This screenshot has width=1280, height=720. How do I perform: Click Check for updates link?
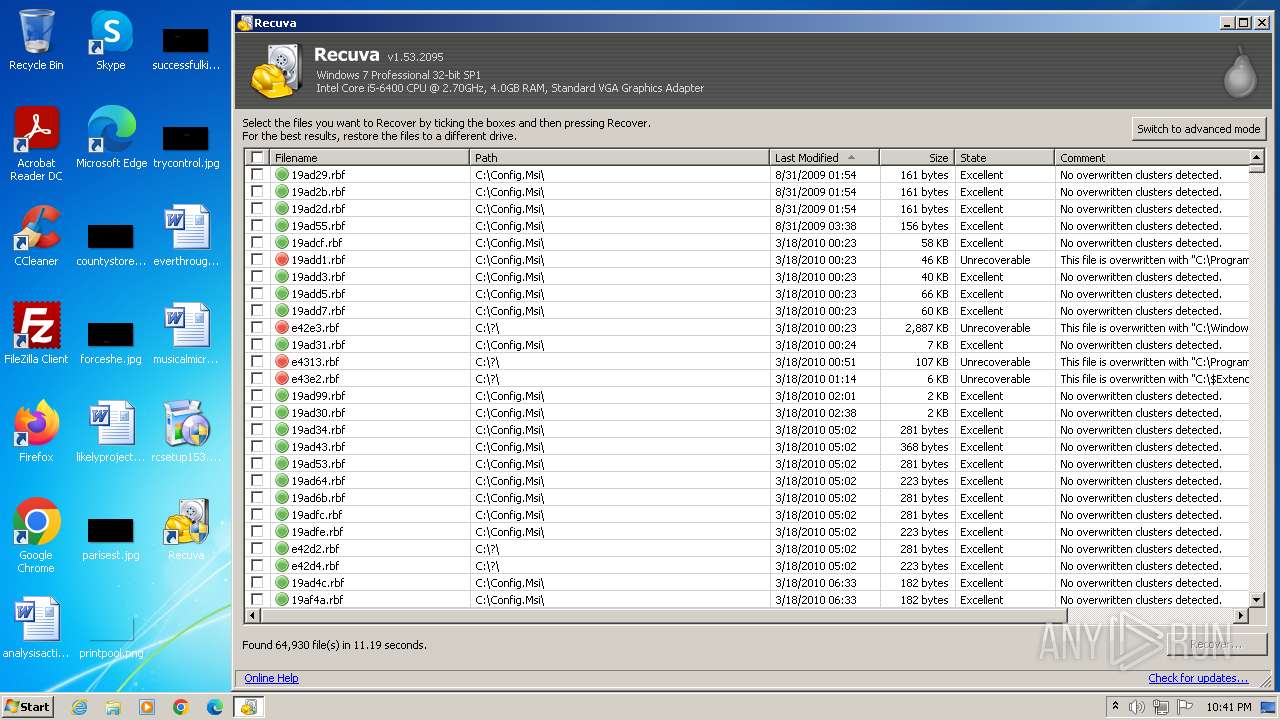point(1198,678)
